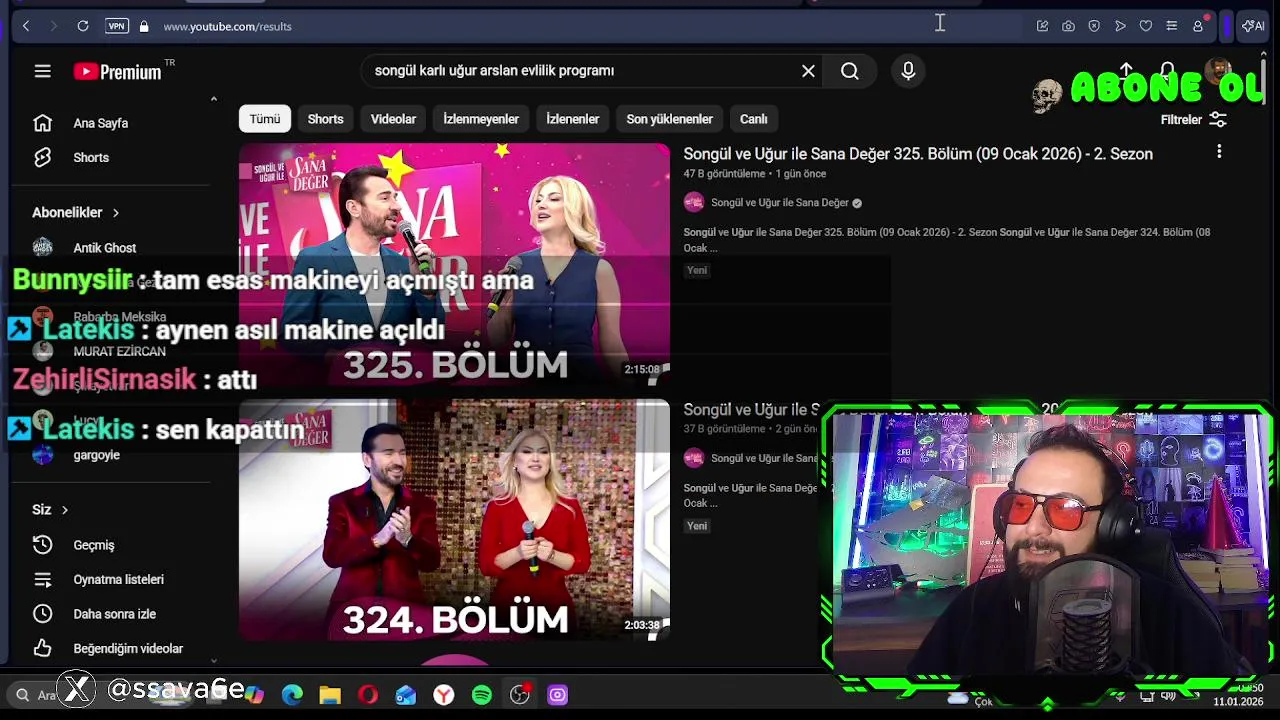This screenshot has height=720, width=1280.
Task: Click first result's channel avatar
Action: click(694, 202)
